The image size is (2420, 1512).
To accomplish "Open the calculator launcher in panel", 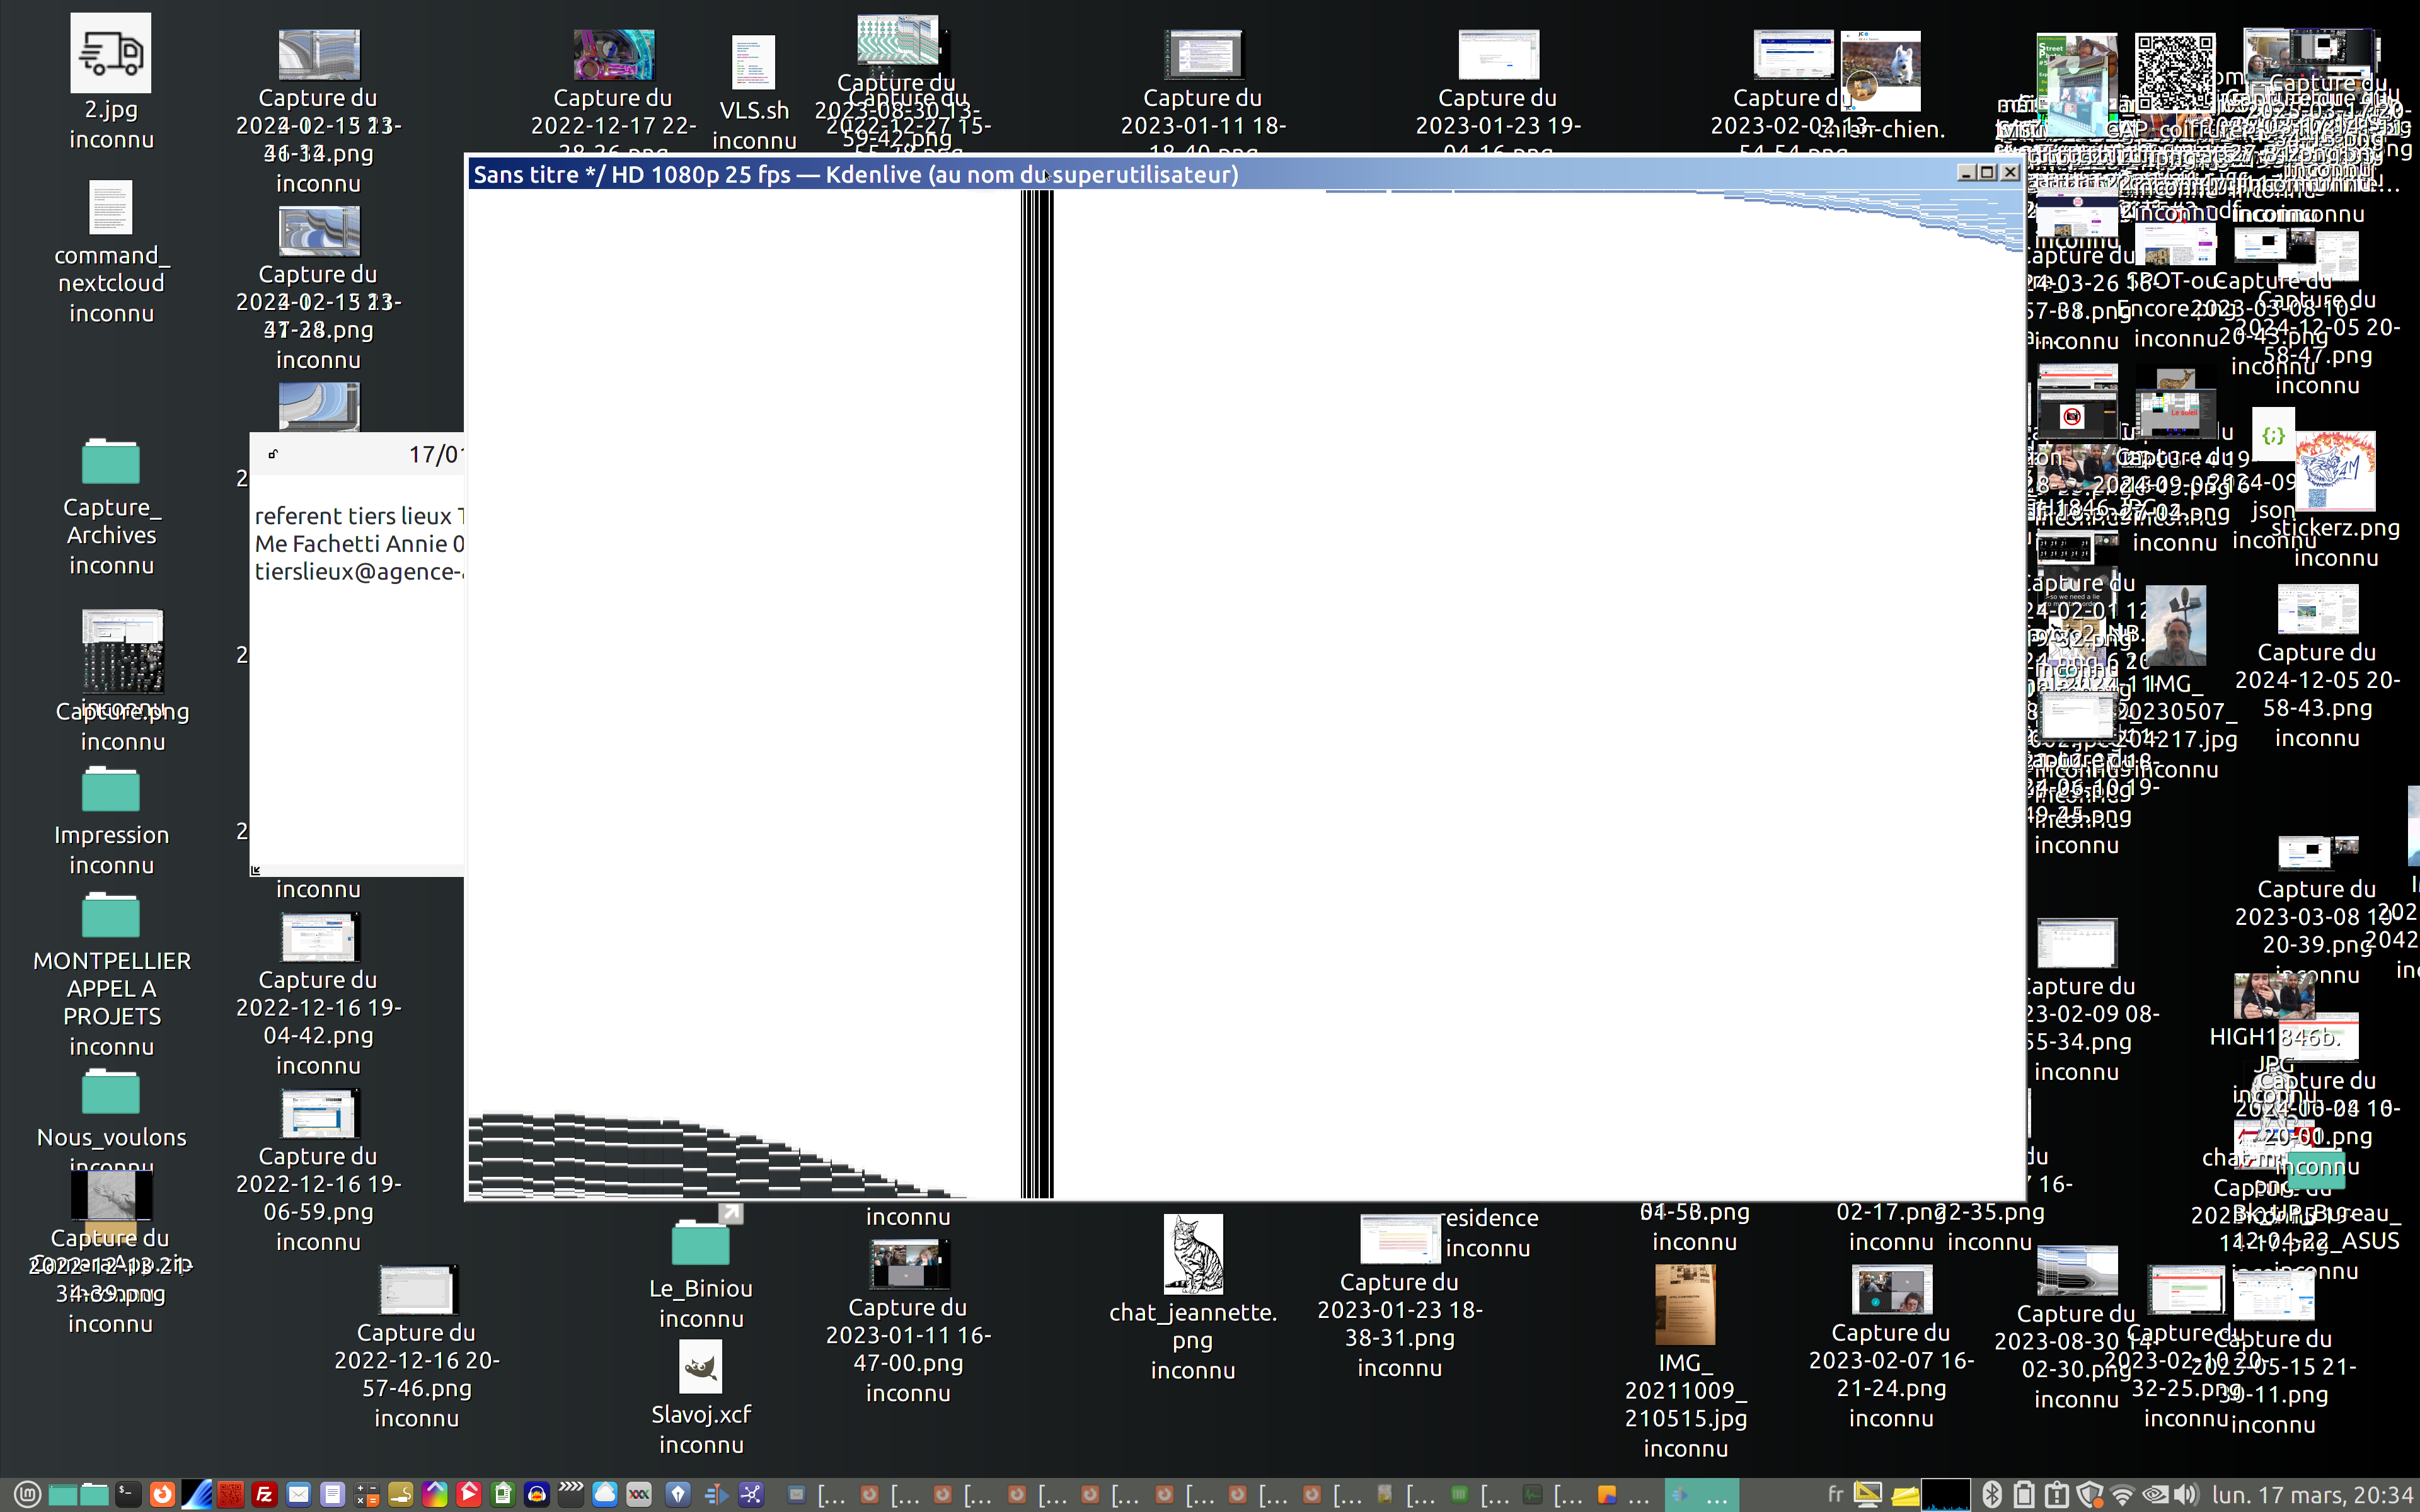I will [x=367, y=1495].
